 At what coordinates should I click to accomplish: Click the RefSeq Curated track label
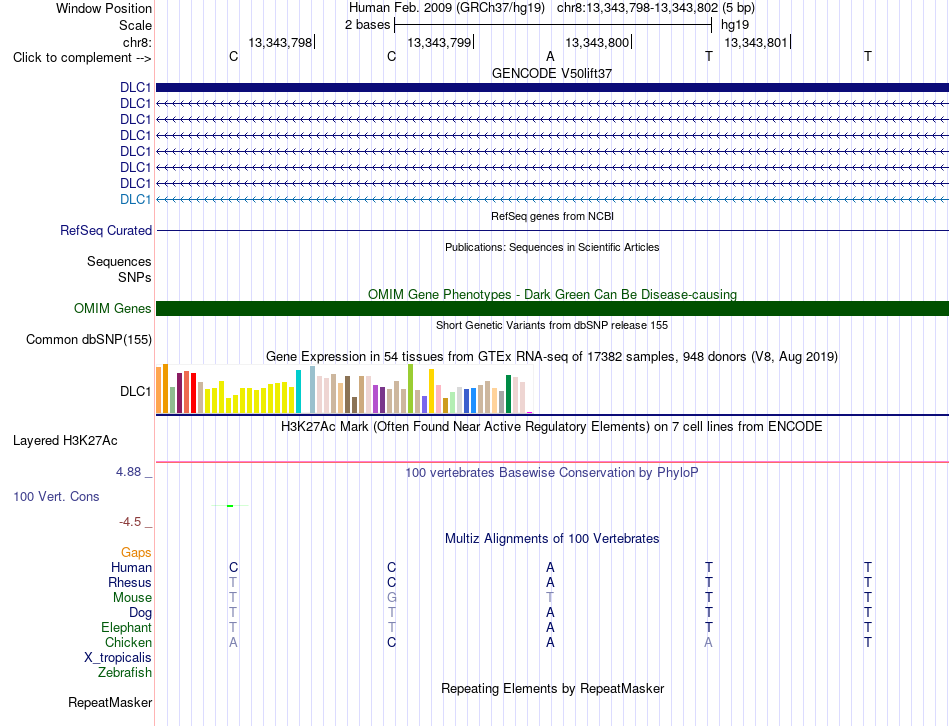[105, 231]
